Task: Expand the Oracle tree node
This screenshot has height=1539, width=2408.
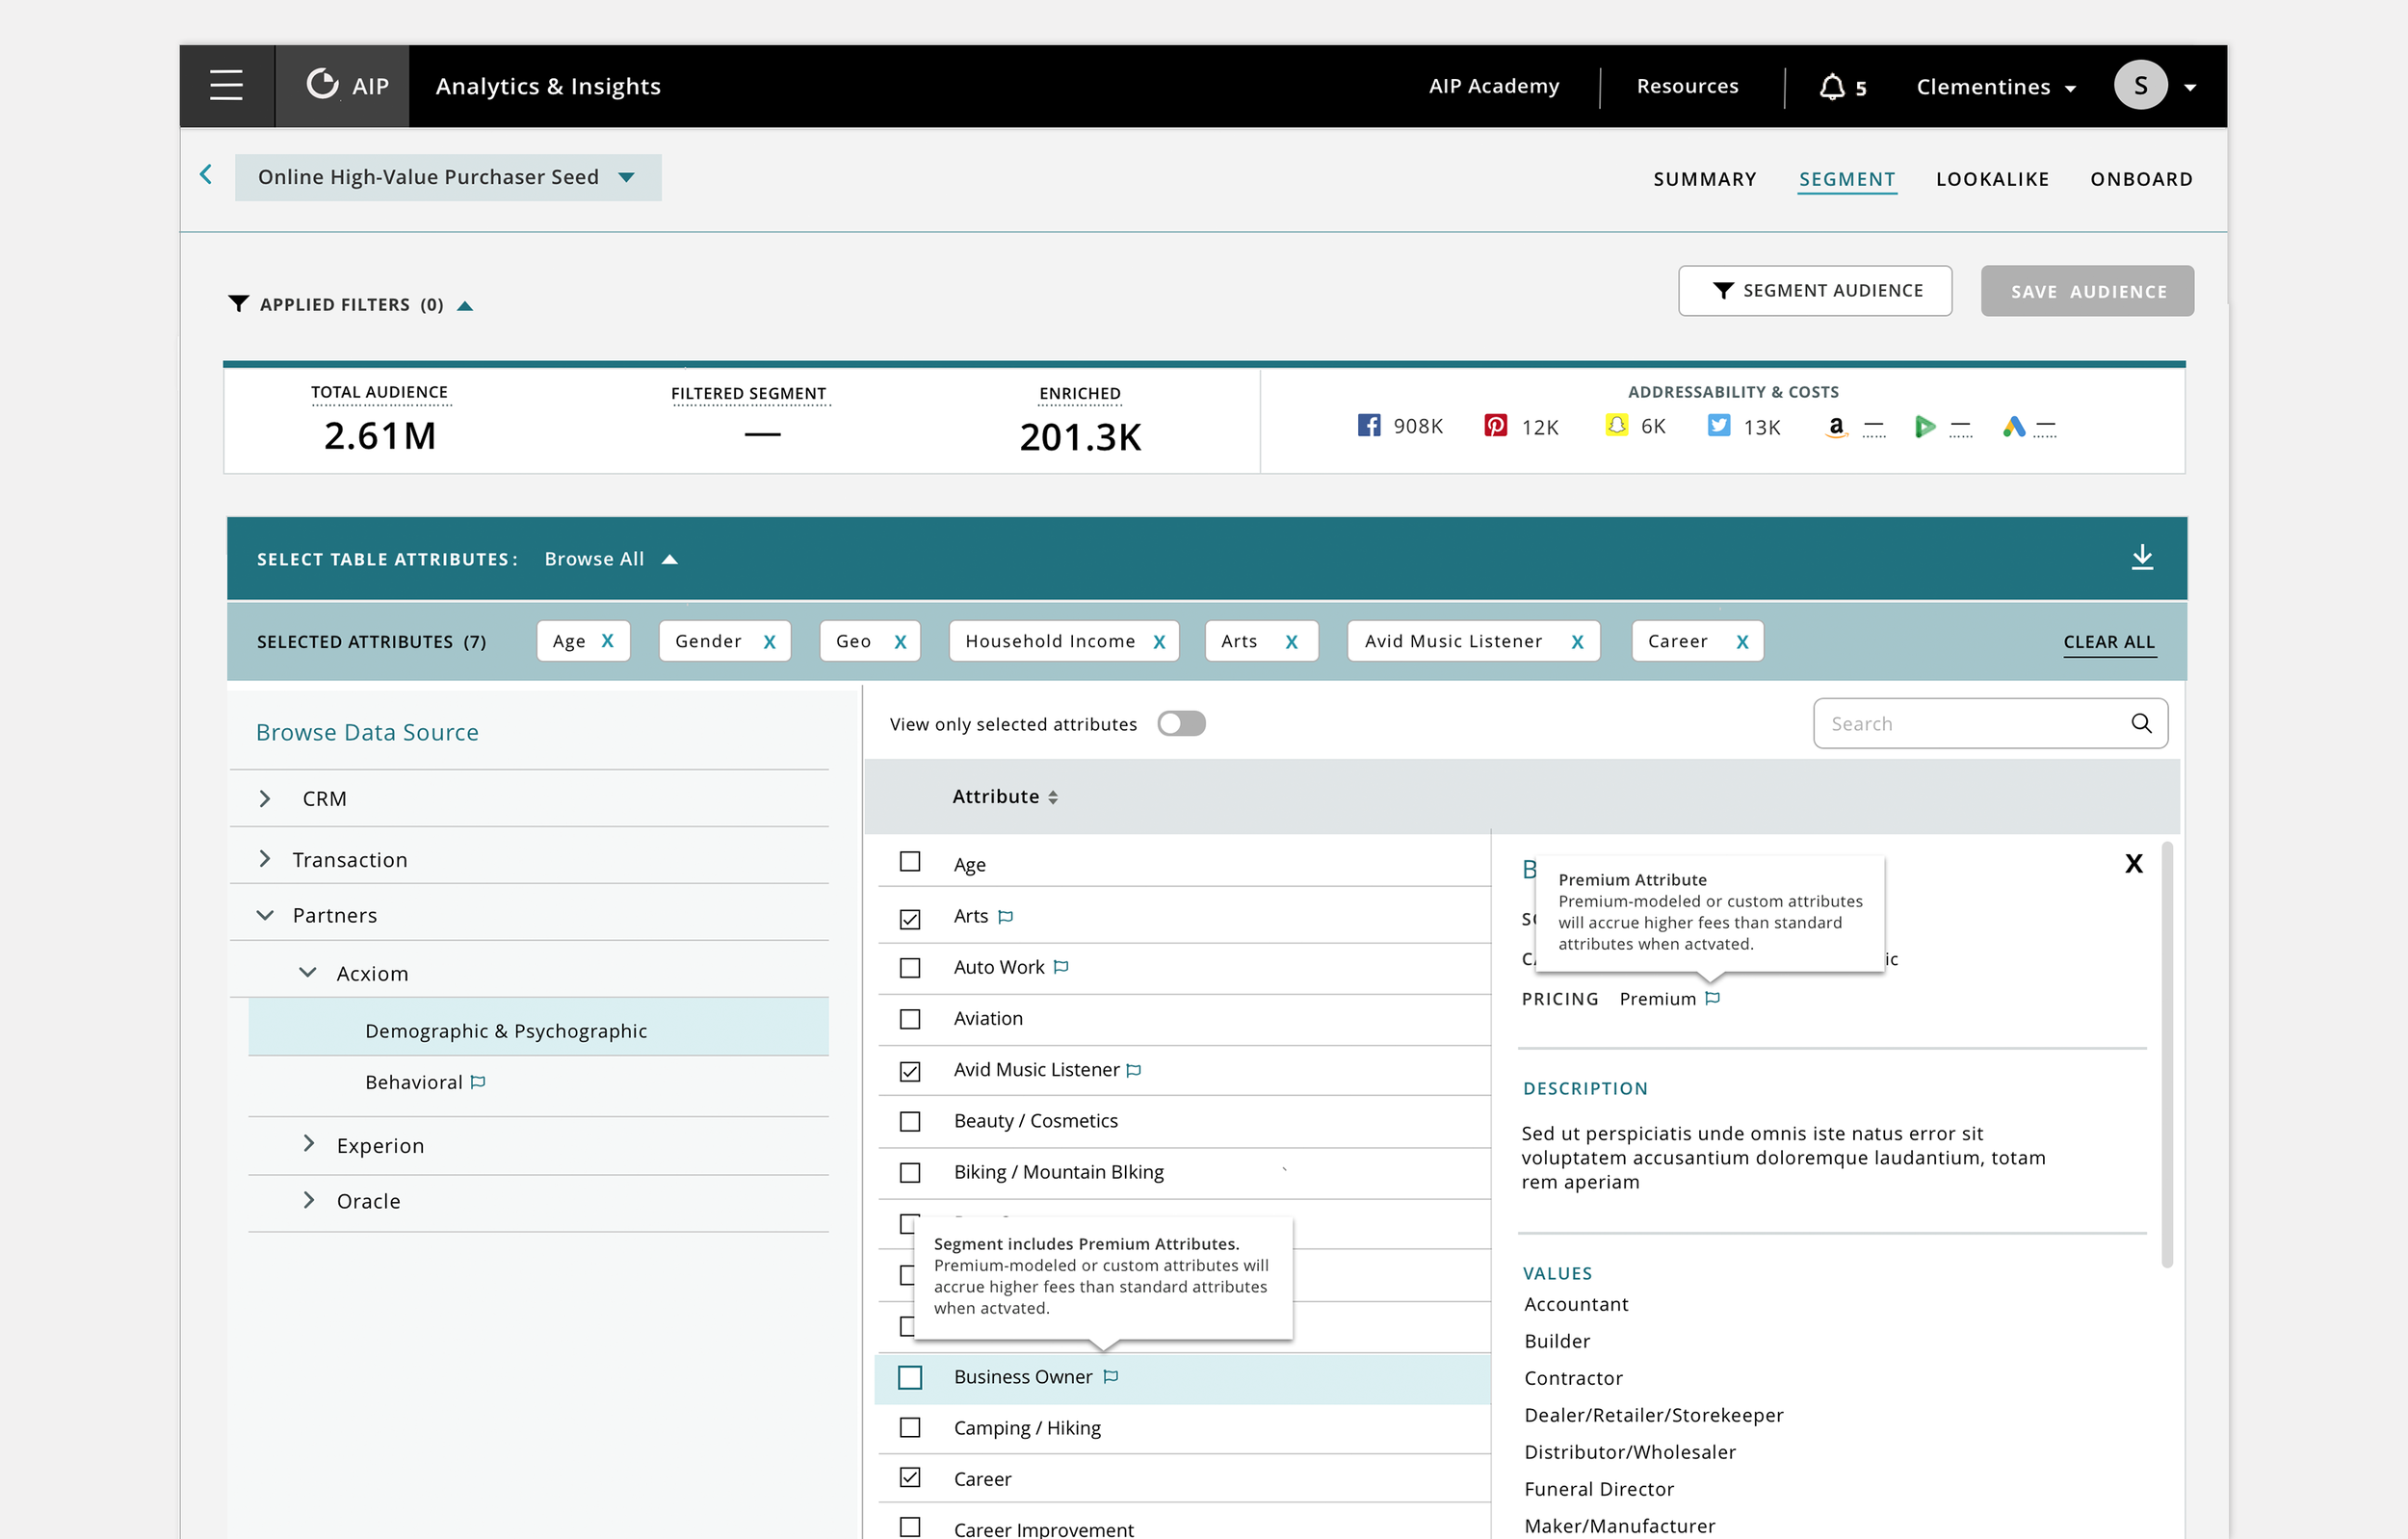Action: (x=309, y=1200)
